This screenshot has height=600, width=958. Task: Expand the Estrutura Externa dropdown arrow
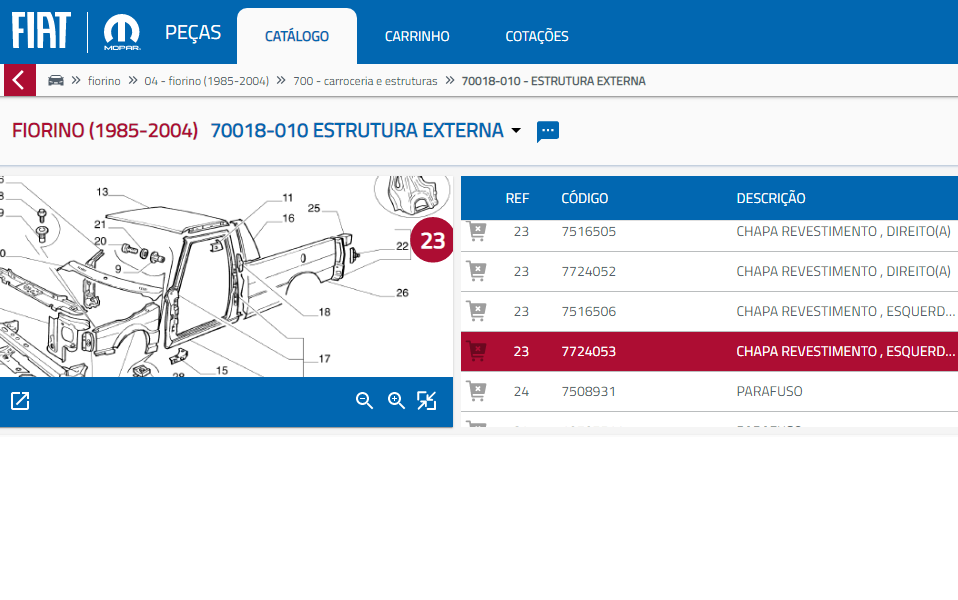click(x=516, y=131)
